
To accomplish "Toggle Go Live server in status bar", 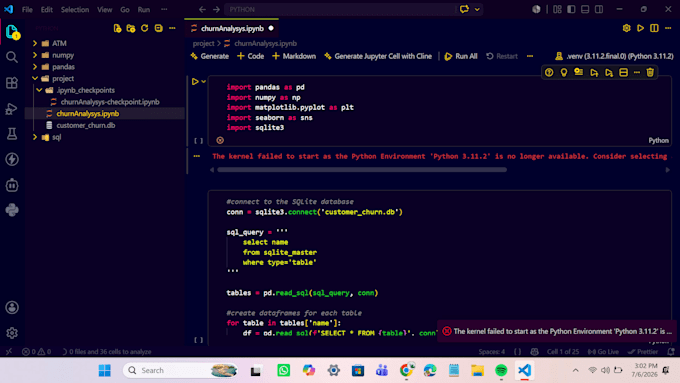I will tap(603, 352).
